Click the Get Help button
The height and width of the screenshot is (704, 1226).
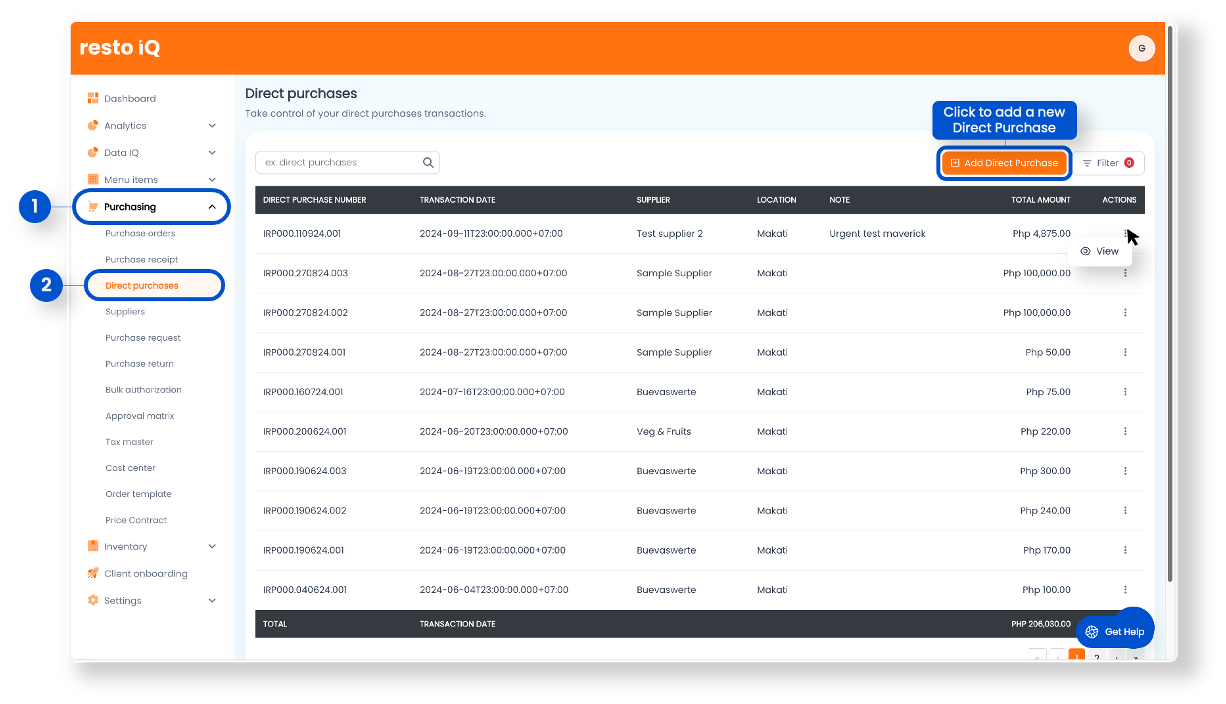tap(1115, 632)
